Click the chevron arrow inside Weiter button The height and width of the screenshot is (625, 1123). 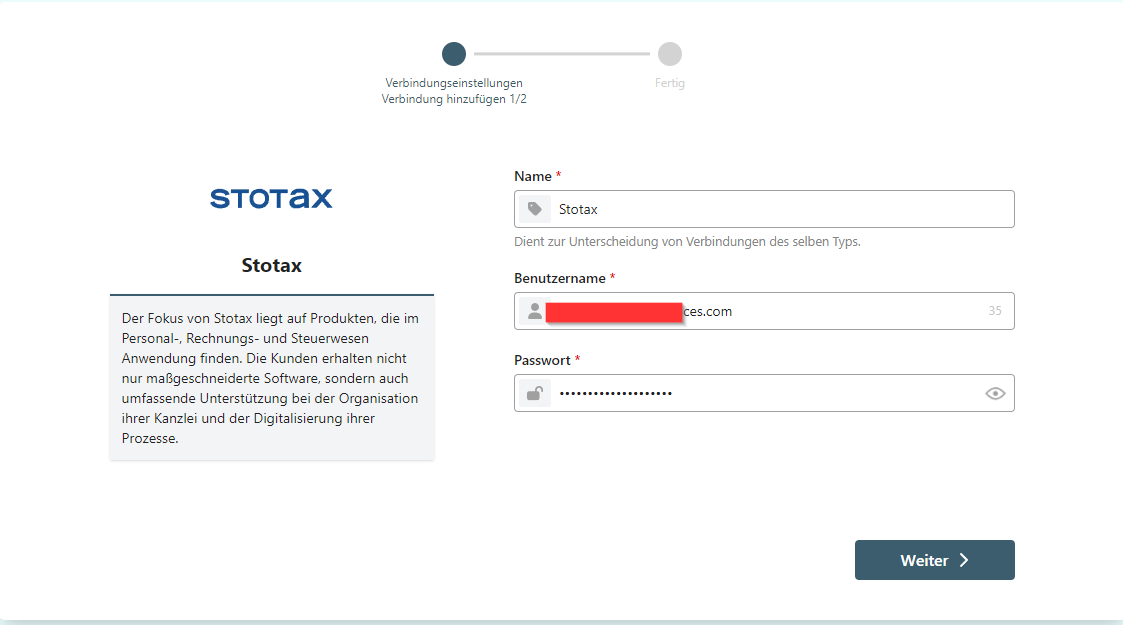coord(964,560)
